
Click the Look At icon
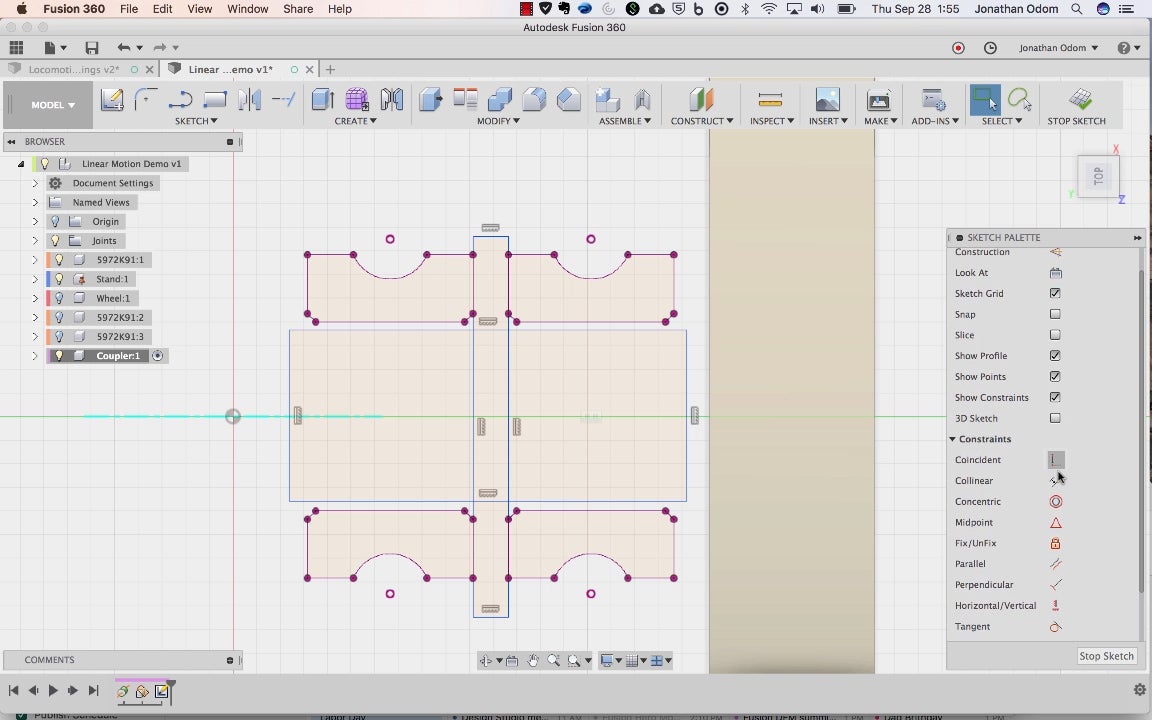pos(1055,273)
